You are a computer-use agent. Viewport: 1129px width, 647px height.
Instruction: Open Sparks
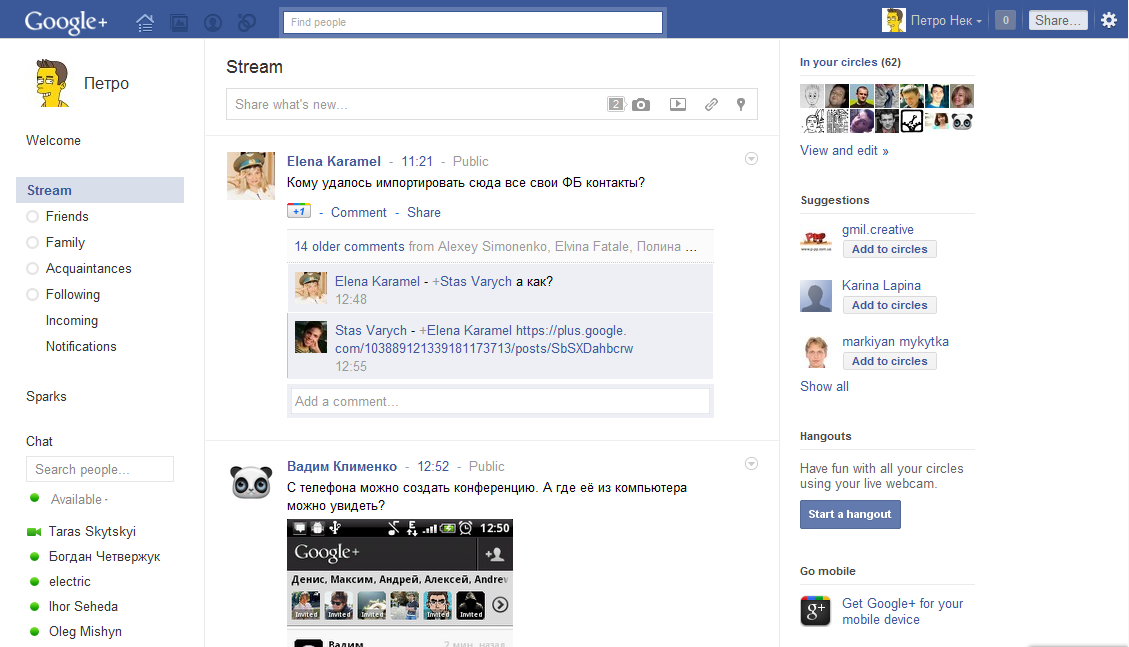pyautogui.click(x=46, y=397)
